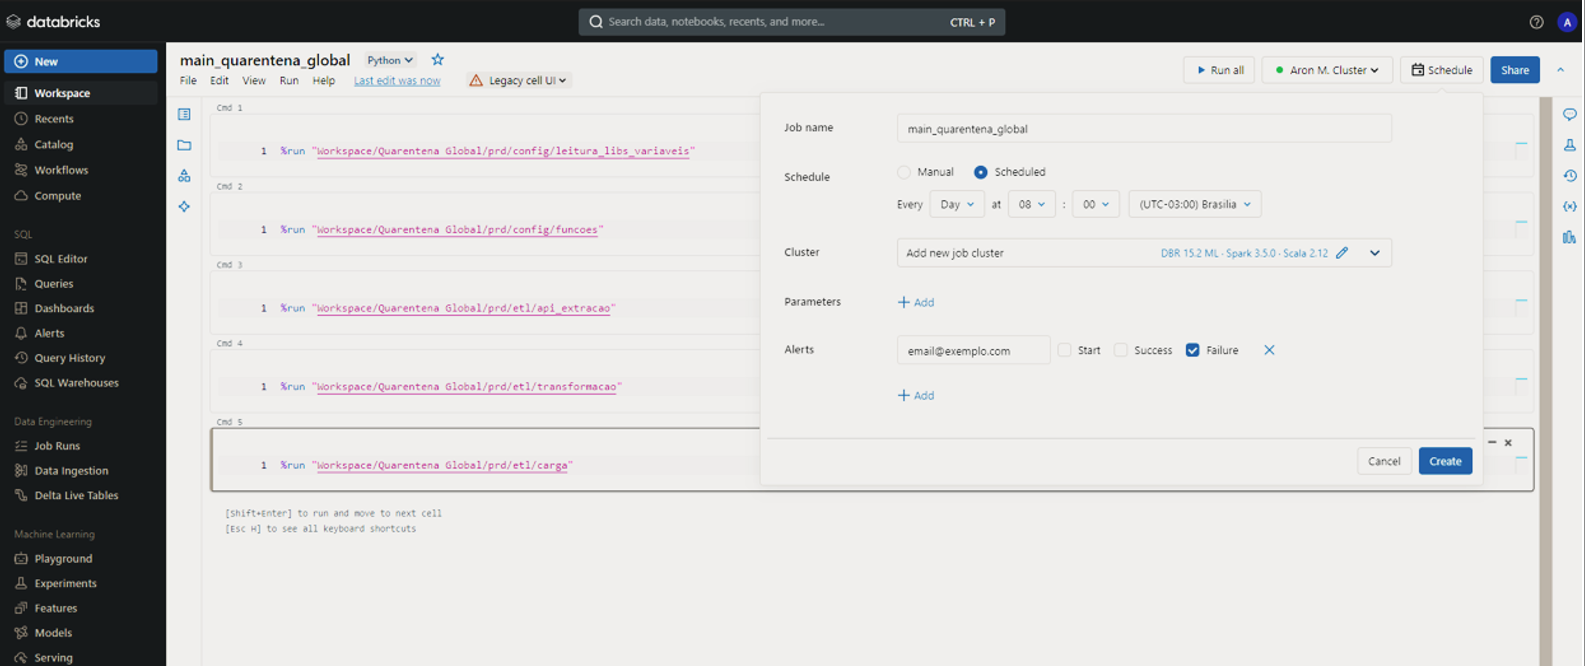Open the user avatar A menu

coord(1567,22)
